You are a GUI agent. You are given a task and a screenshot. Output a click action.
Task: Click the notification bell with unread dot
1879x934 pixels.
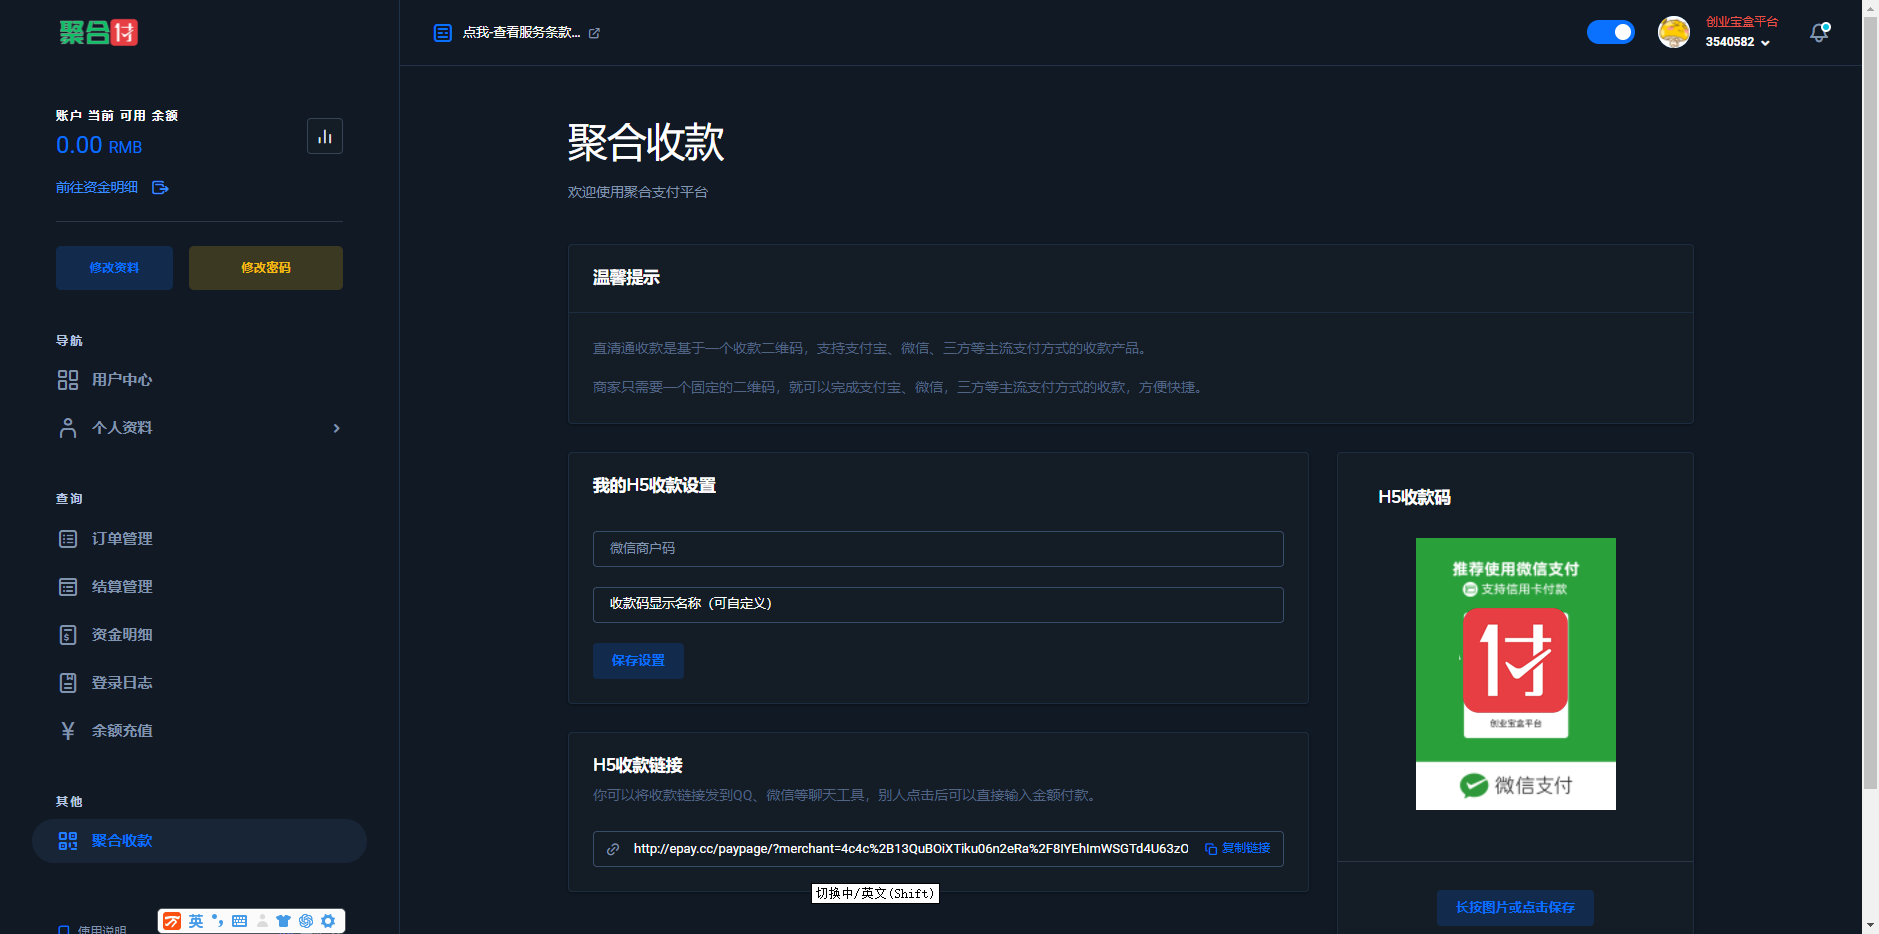click(1819, 32)
